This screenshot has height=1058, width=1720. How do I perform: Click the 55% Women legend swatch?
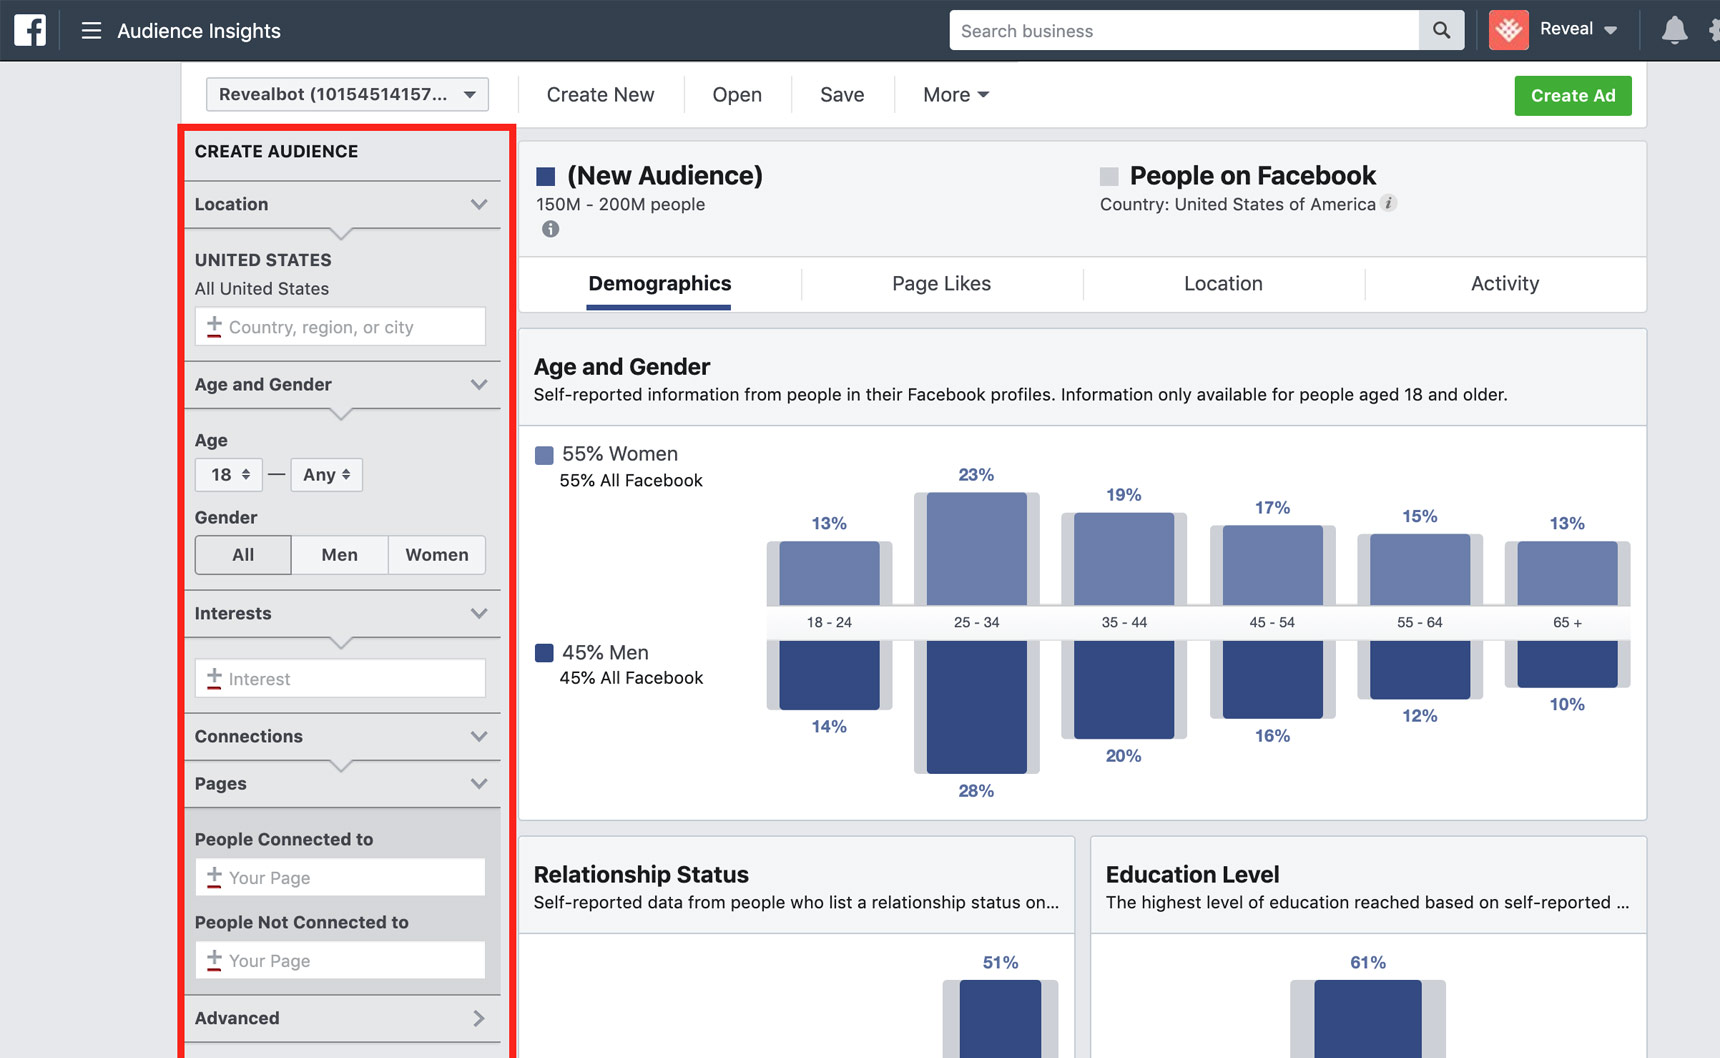click(544, 455)
